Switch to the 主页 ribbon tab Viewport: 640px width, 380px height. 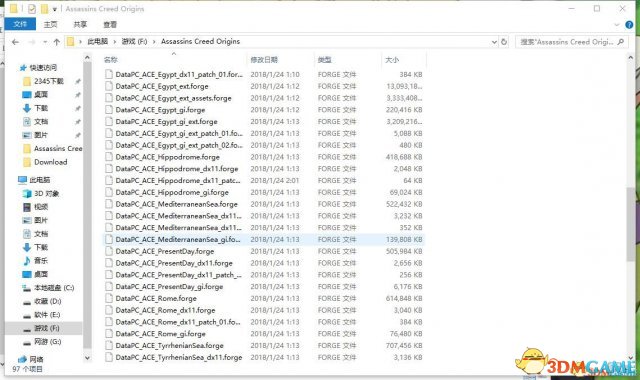(51, 24)
